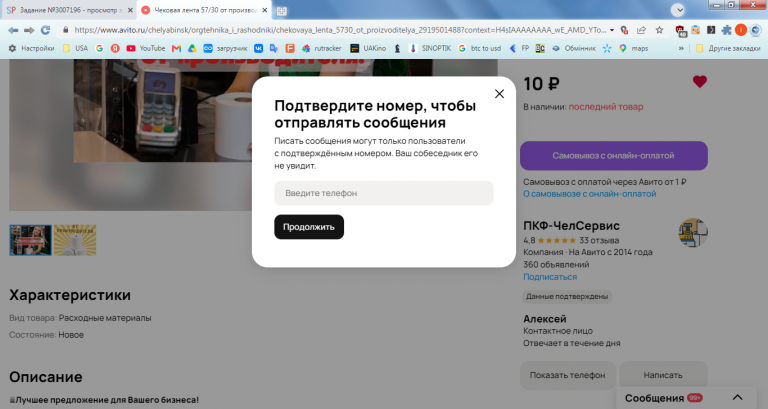Open the 'UAKino' bookmark
Image resolution: width=768 pixels, height=409 pixels.
368,48
